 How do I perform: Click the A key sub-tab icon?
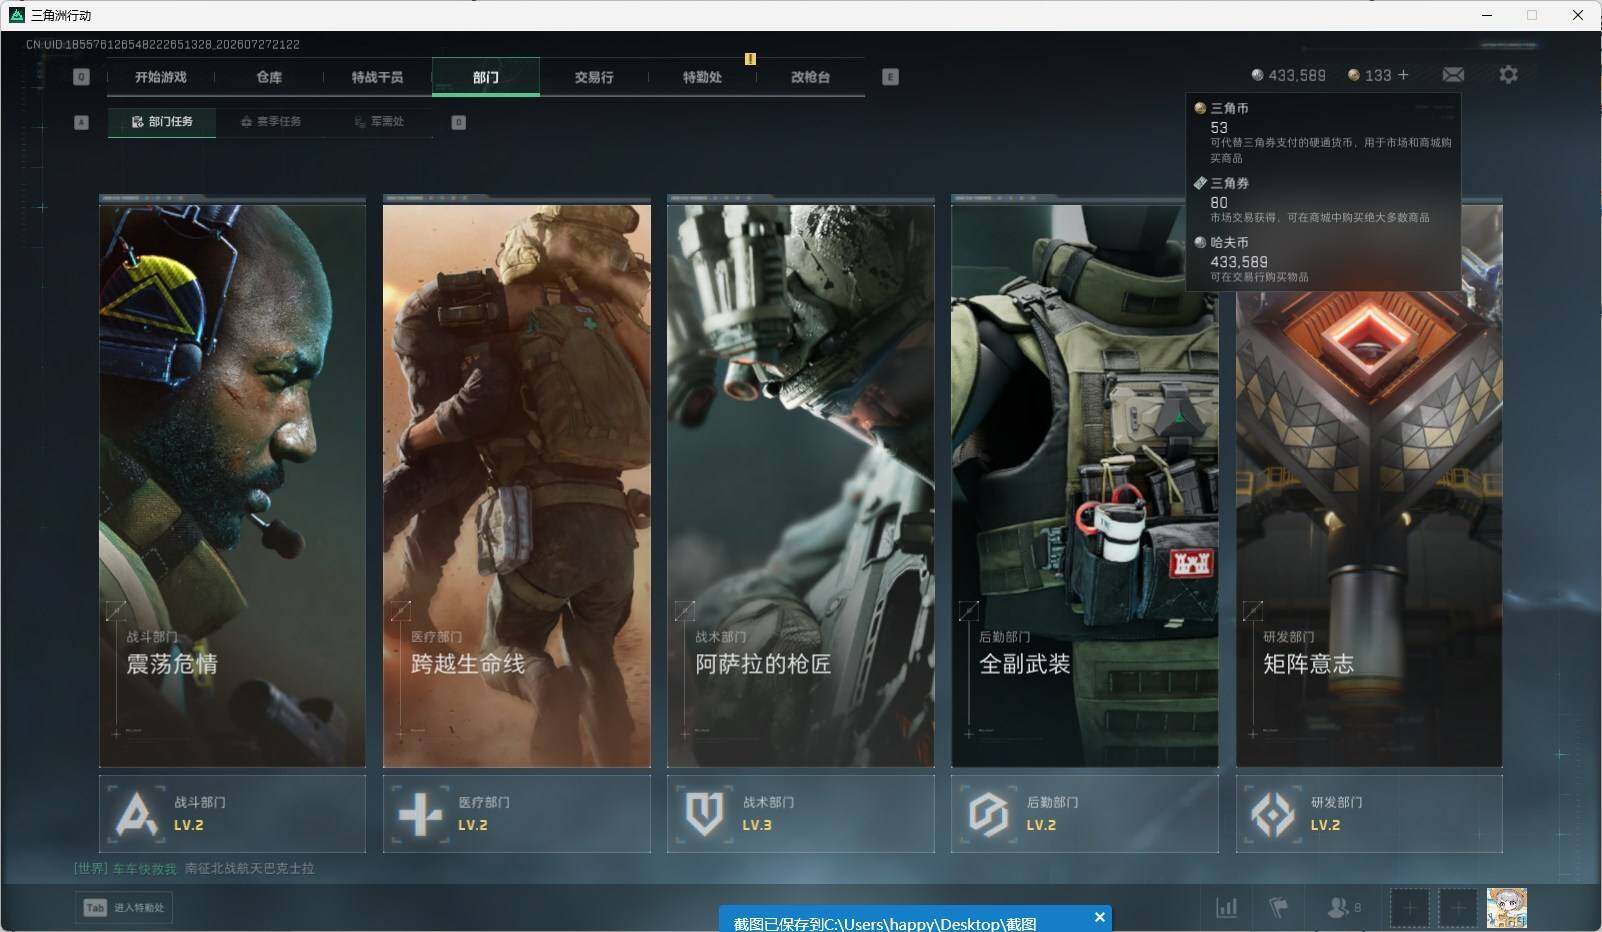point(82,122)
